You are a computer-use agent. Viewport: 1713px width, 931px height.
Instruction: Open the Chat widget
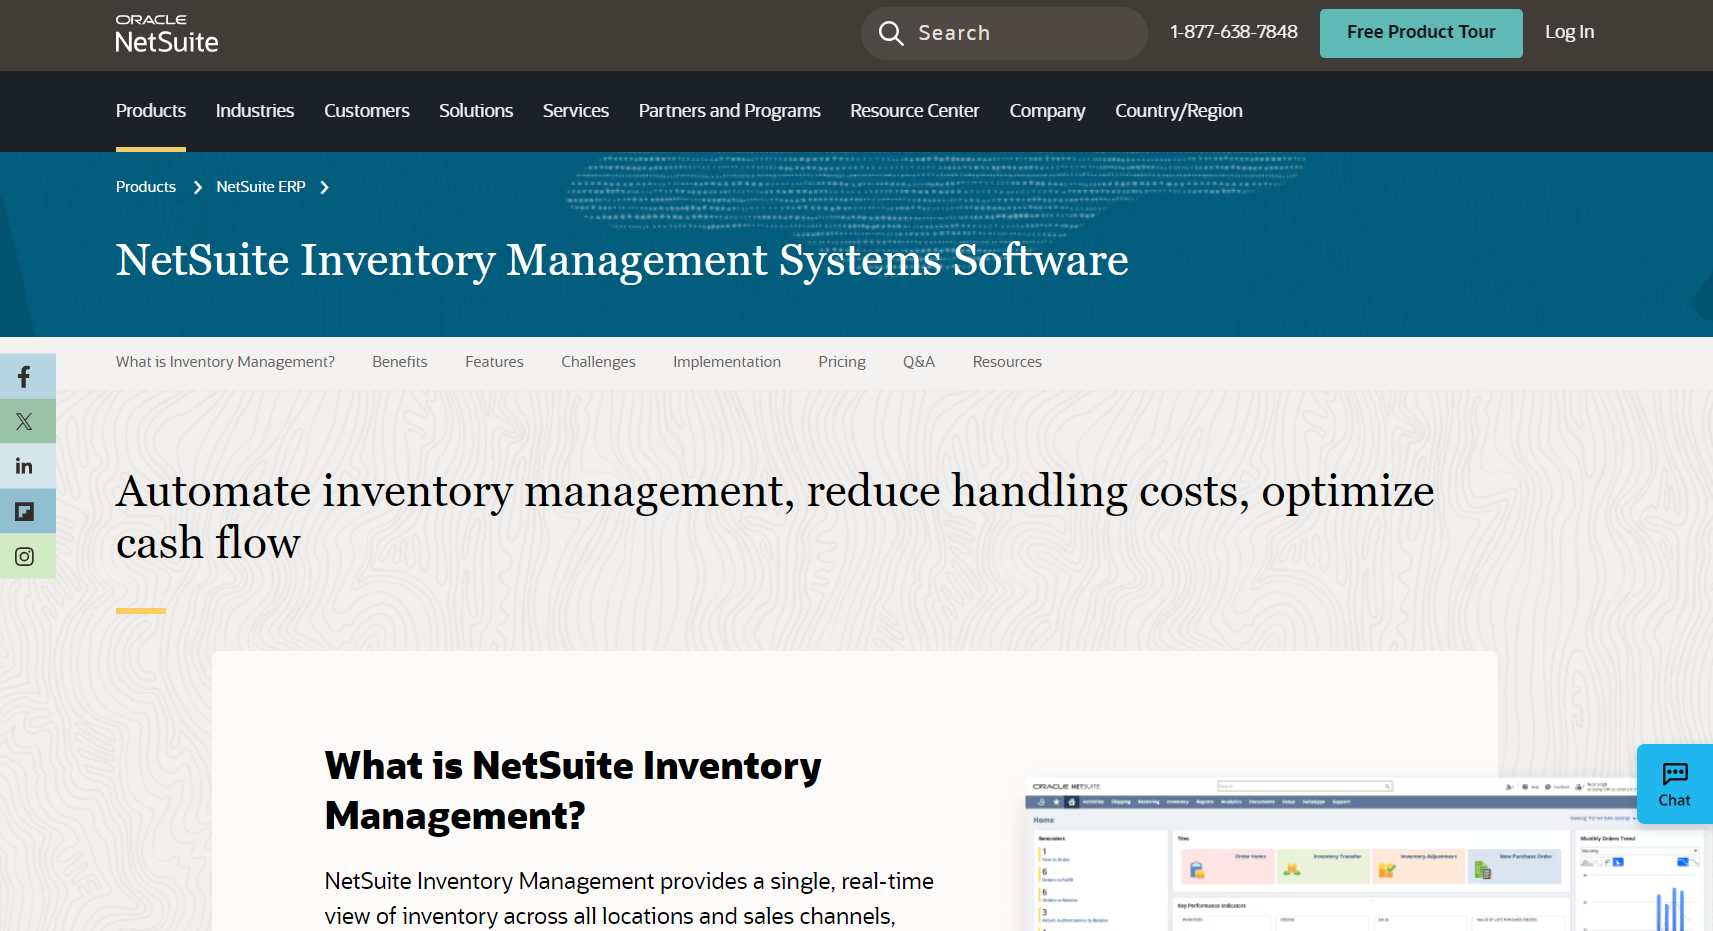[1674, 784]
